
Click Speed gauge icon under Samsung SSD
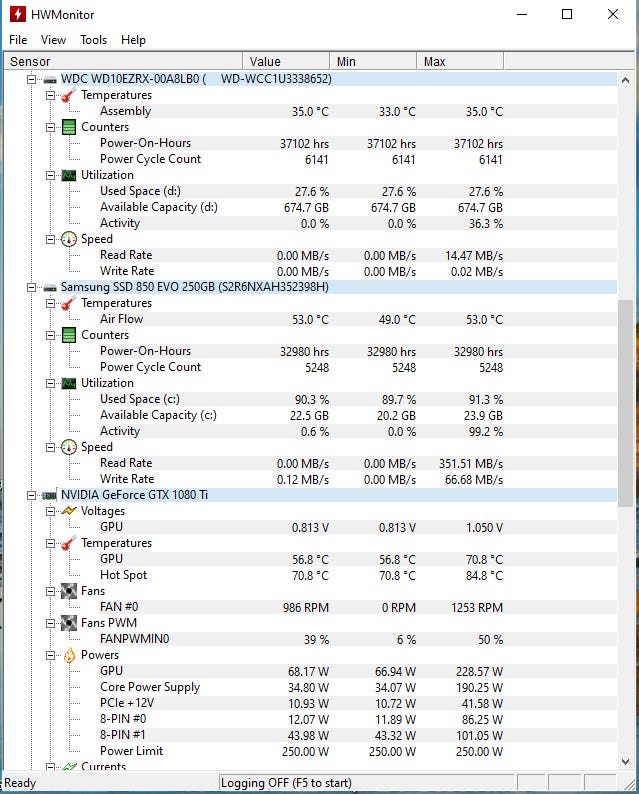click(x=68, y=447)
